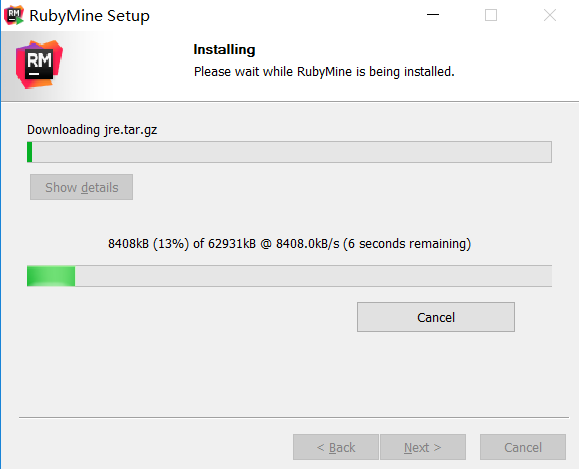
Task: Minimize the RubyMine Setup window
Action: point(433,15)
